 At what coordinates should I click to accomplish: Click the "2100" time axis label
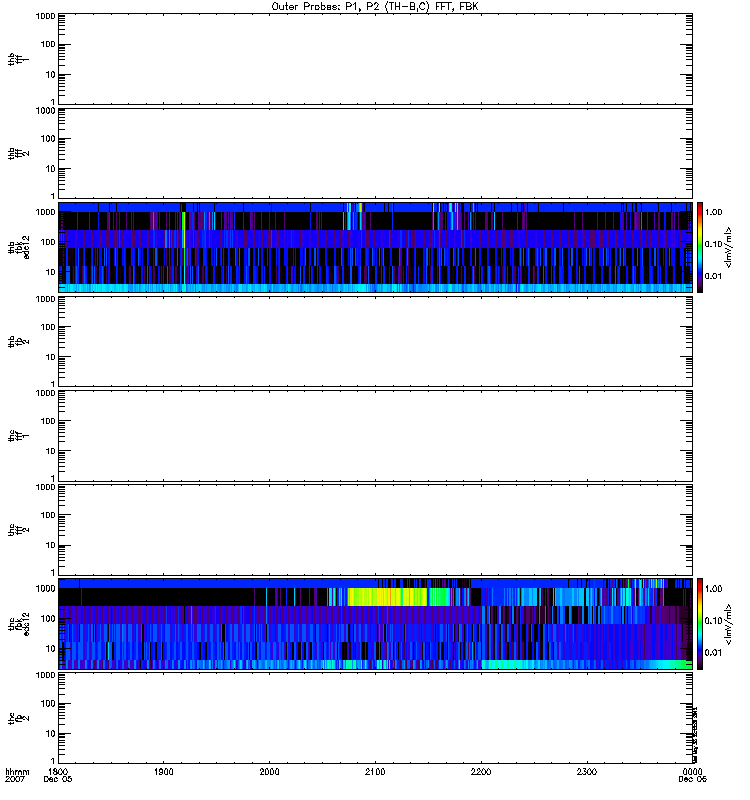[x=375, y=772]
